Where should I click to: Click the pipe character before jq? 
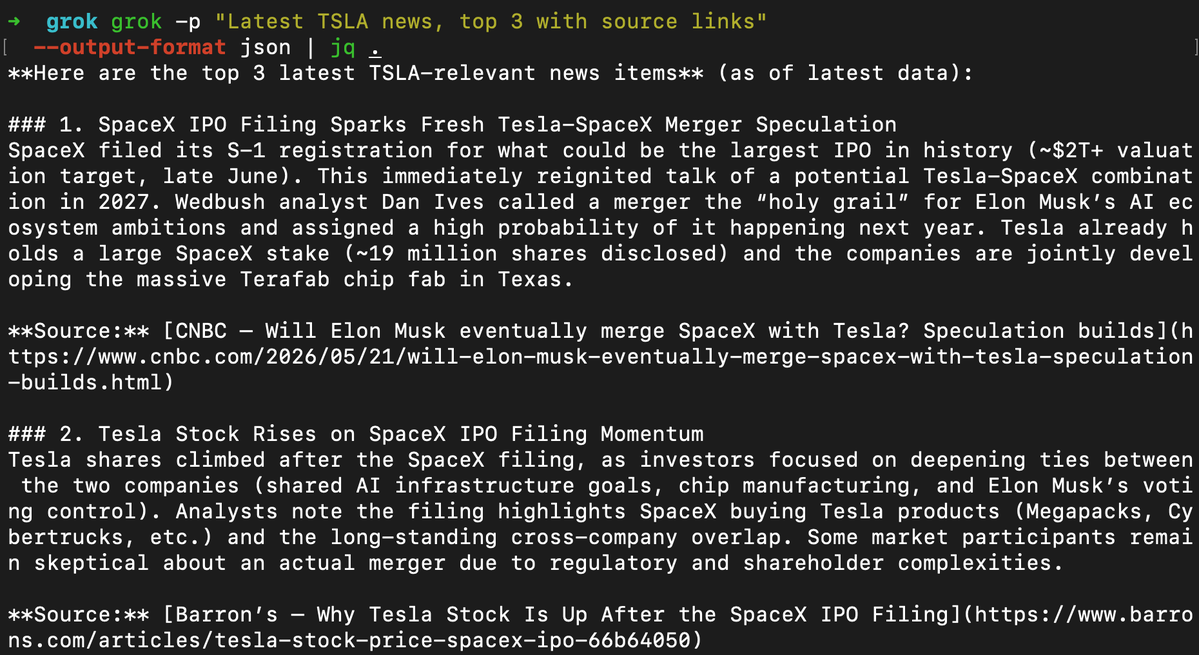(x=311, y=47)
